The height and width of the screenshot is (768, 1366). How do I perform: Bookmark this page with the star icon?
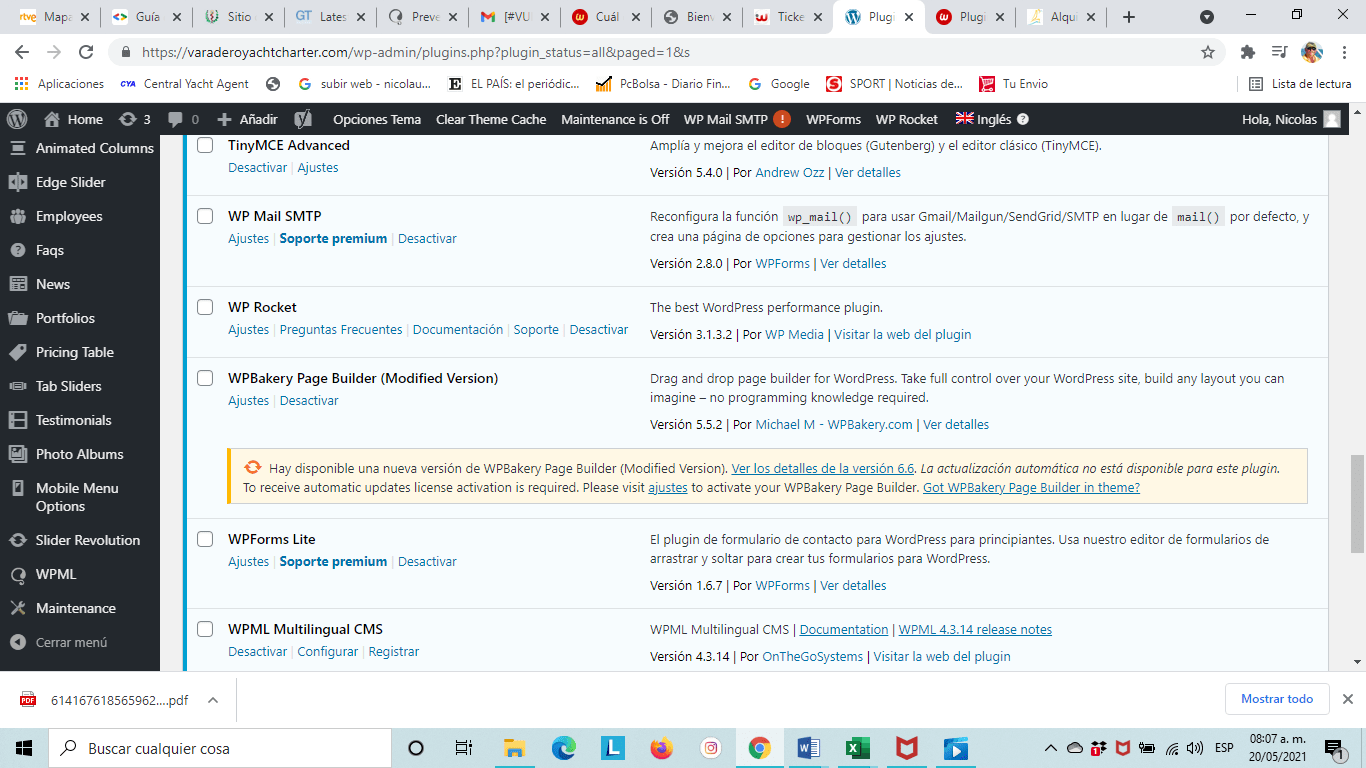(1208, 52)
